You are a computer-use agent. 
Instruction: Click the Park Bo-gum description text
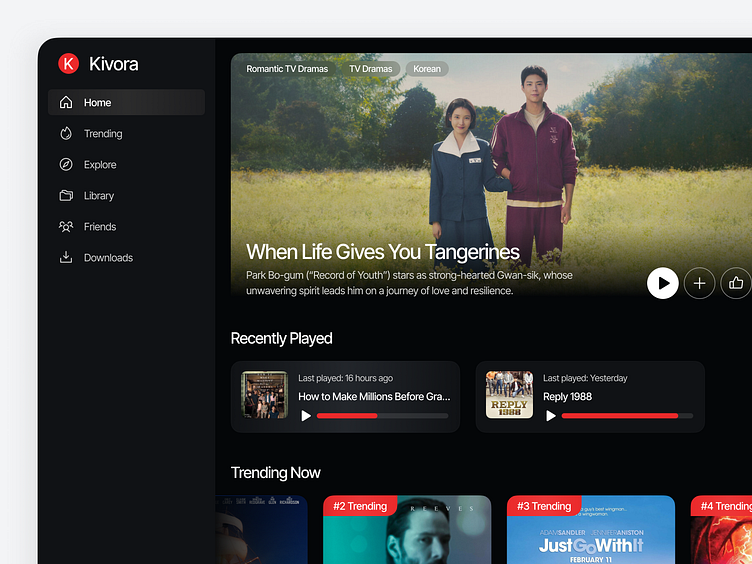tap(409, 283)
